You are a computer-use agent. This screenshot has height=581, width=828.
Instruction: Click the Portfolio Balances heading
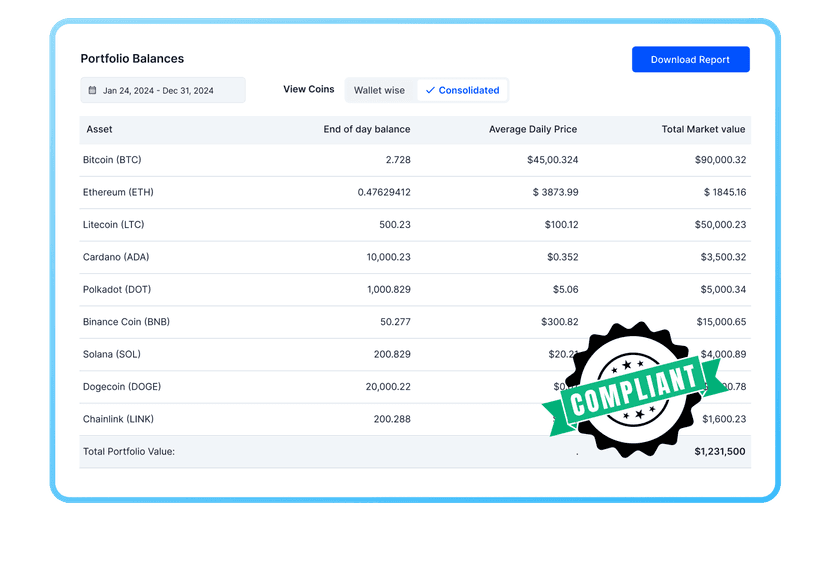click(x=132, y=59)
